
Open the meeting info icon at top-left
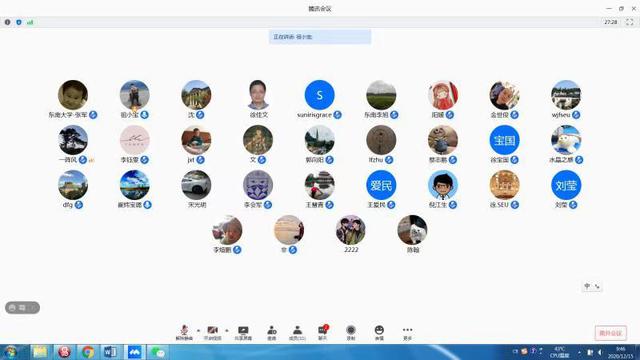pyautogui.click(x=7, y=22)
